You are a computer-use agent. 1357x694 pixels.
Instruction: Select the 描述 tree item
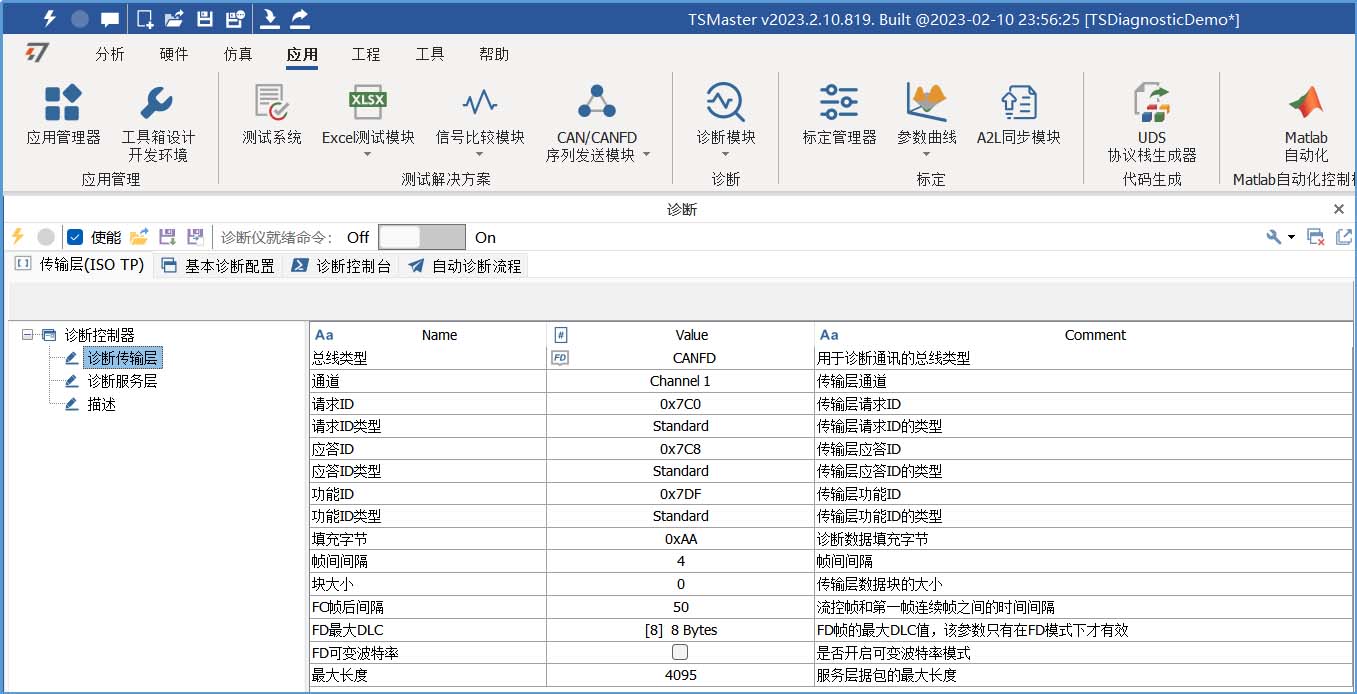coord(101,404)
